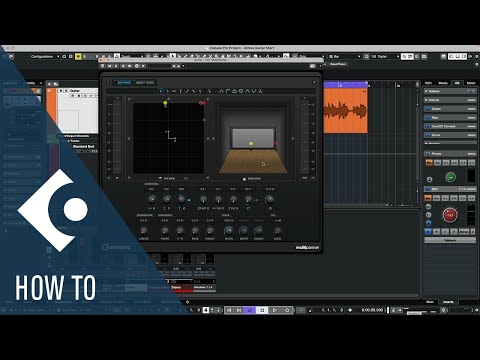
Task: Toggle the Rear View checkbox
Action: coord(244,179)
